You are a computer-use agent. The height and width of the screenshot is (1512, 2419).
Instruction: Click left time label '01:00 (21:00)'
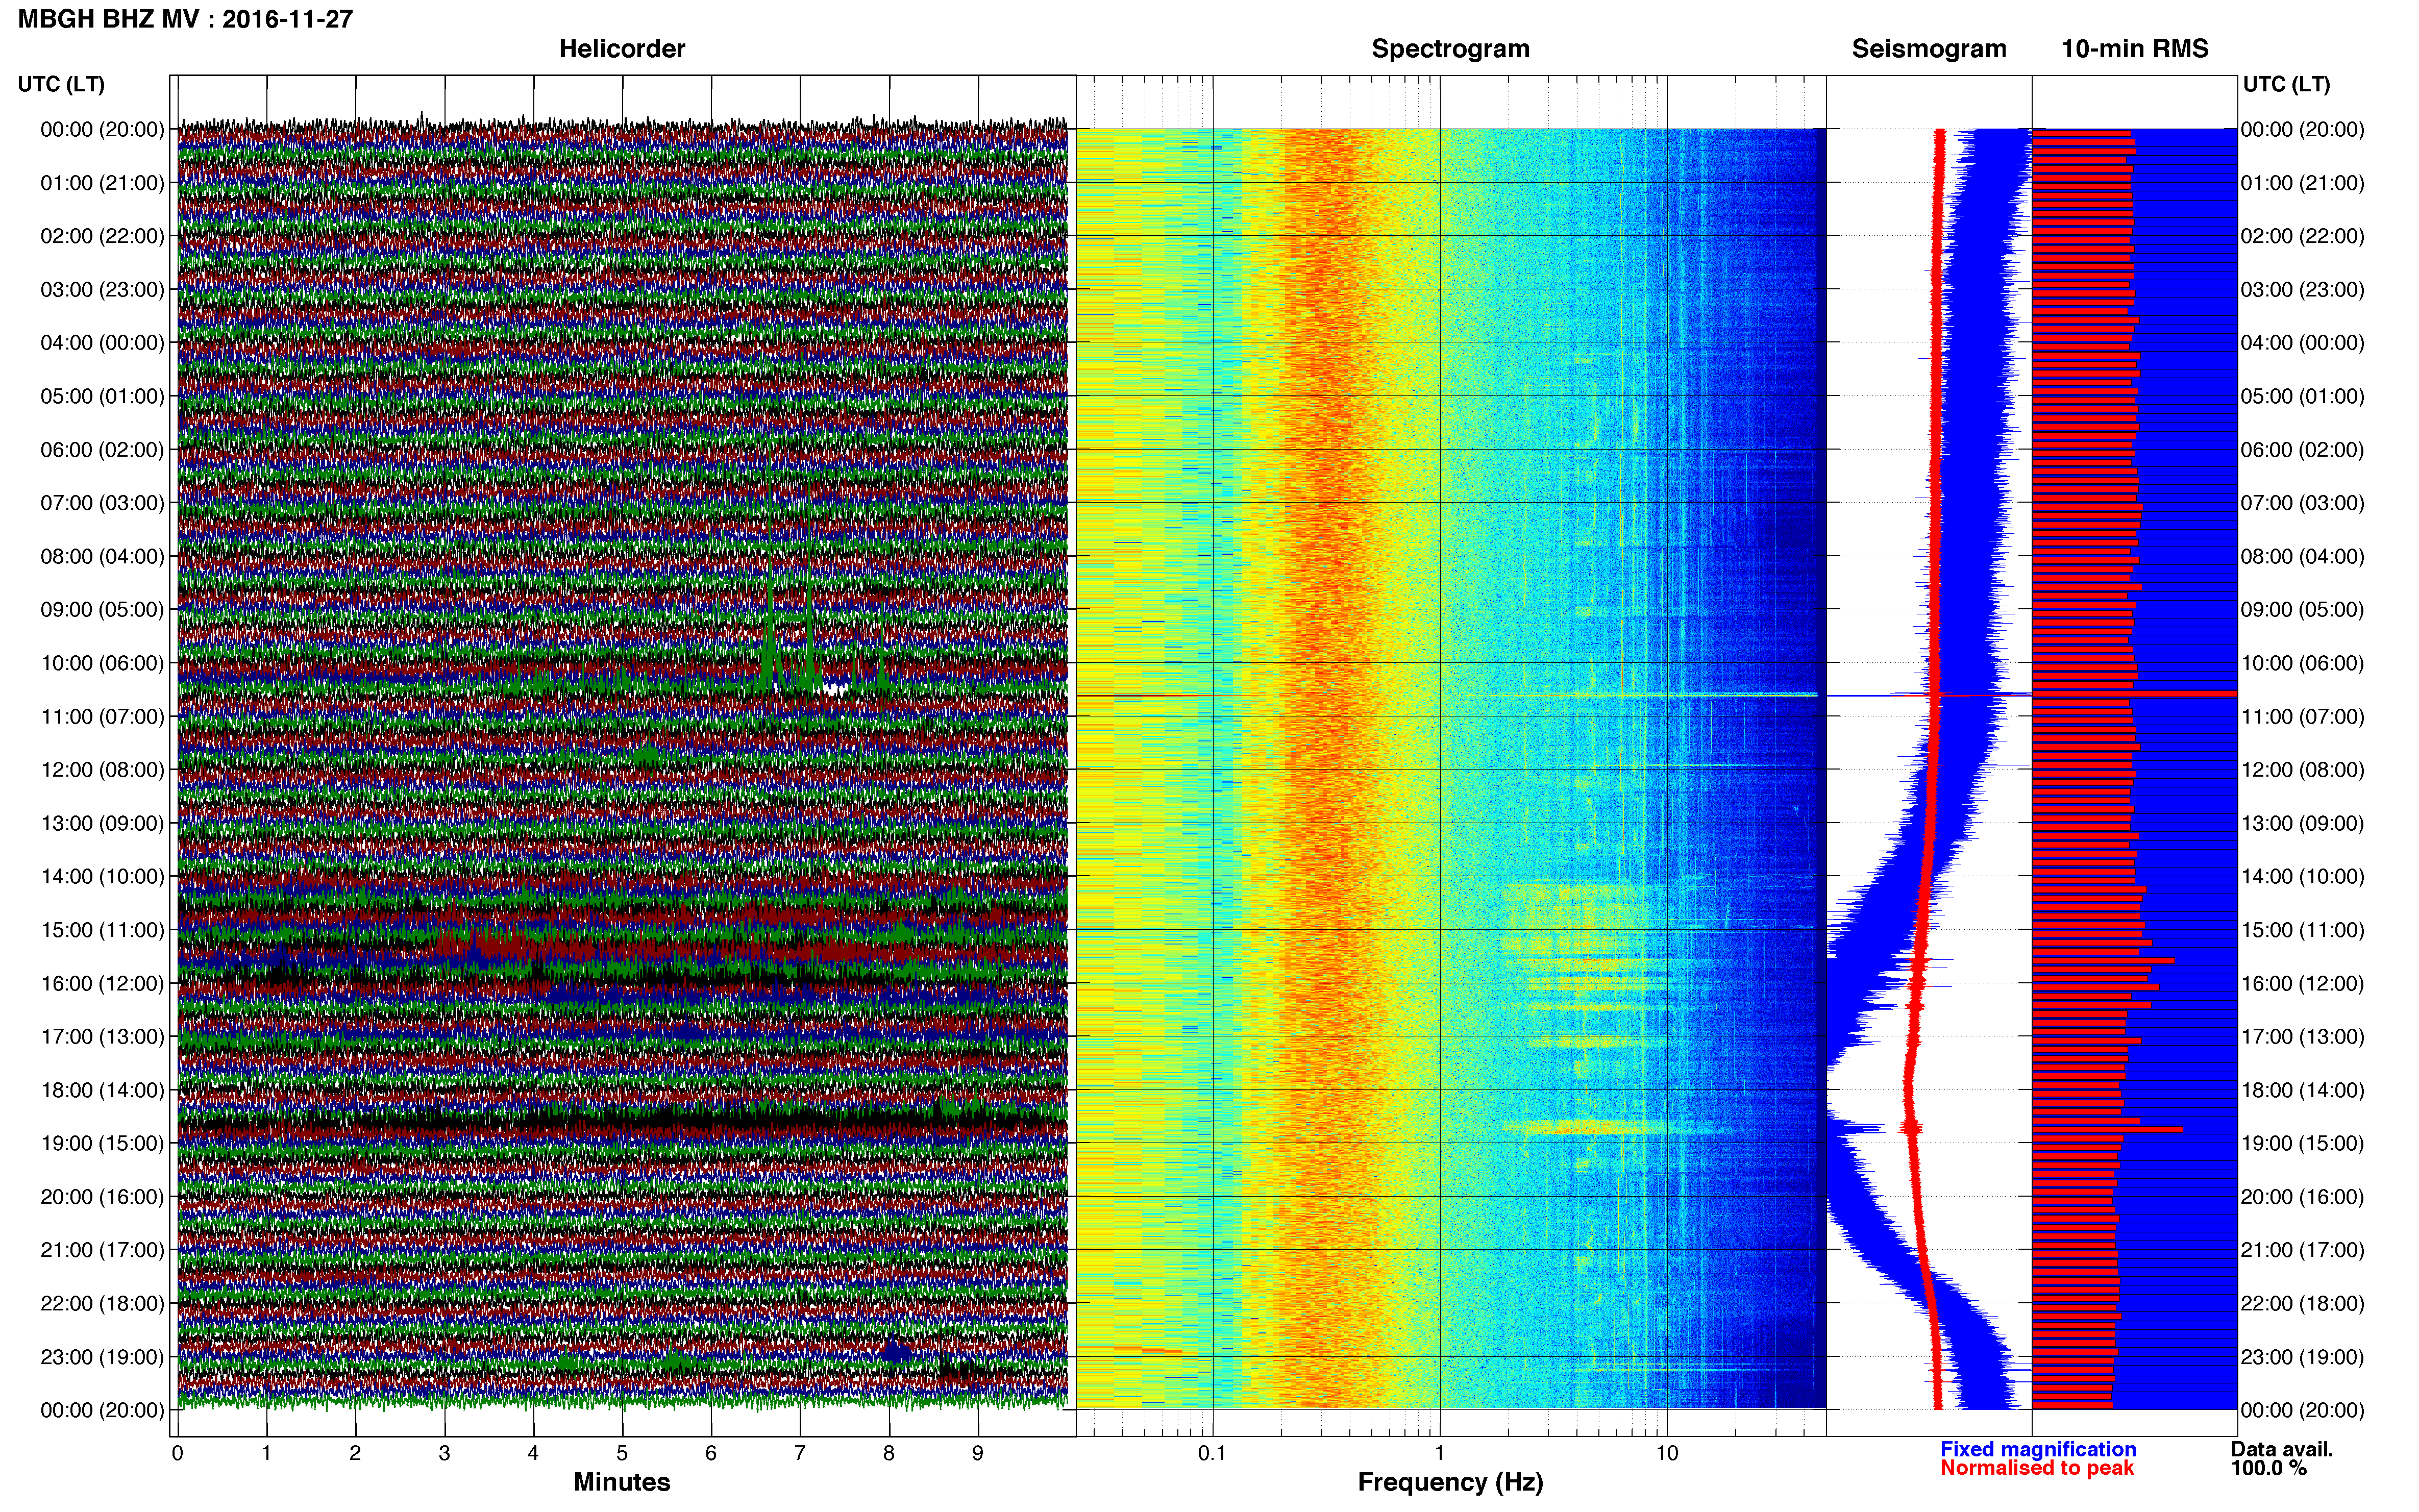[102, 183]
